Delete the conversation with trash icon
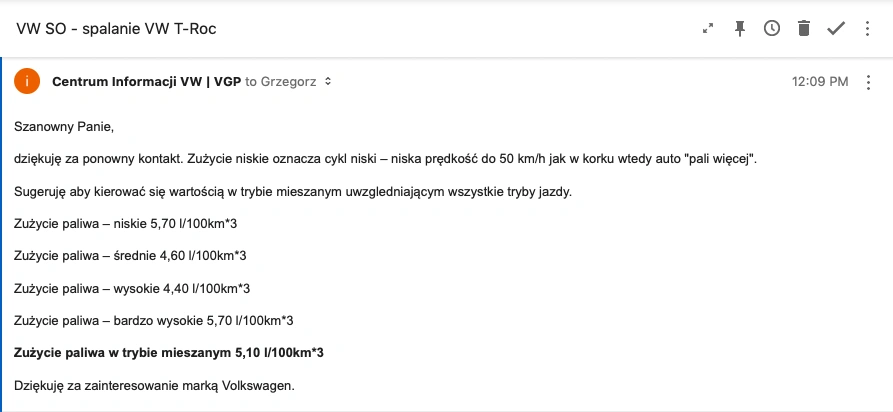The width and height of the screenshot is (893, 412). click(804, 28)
